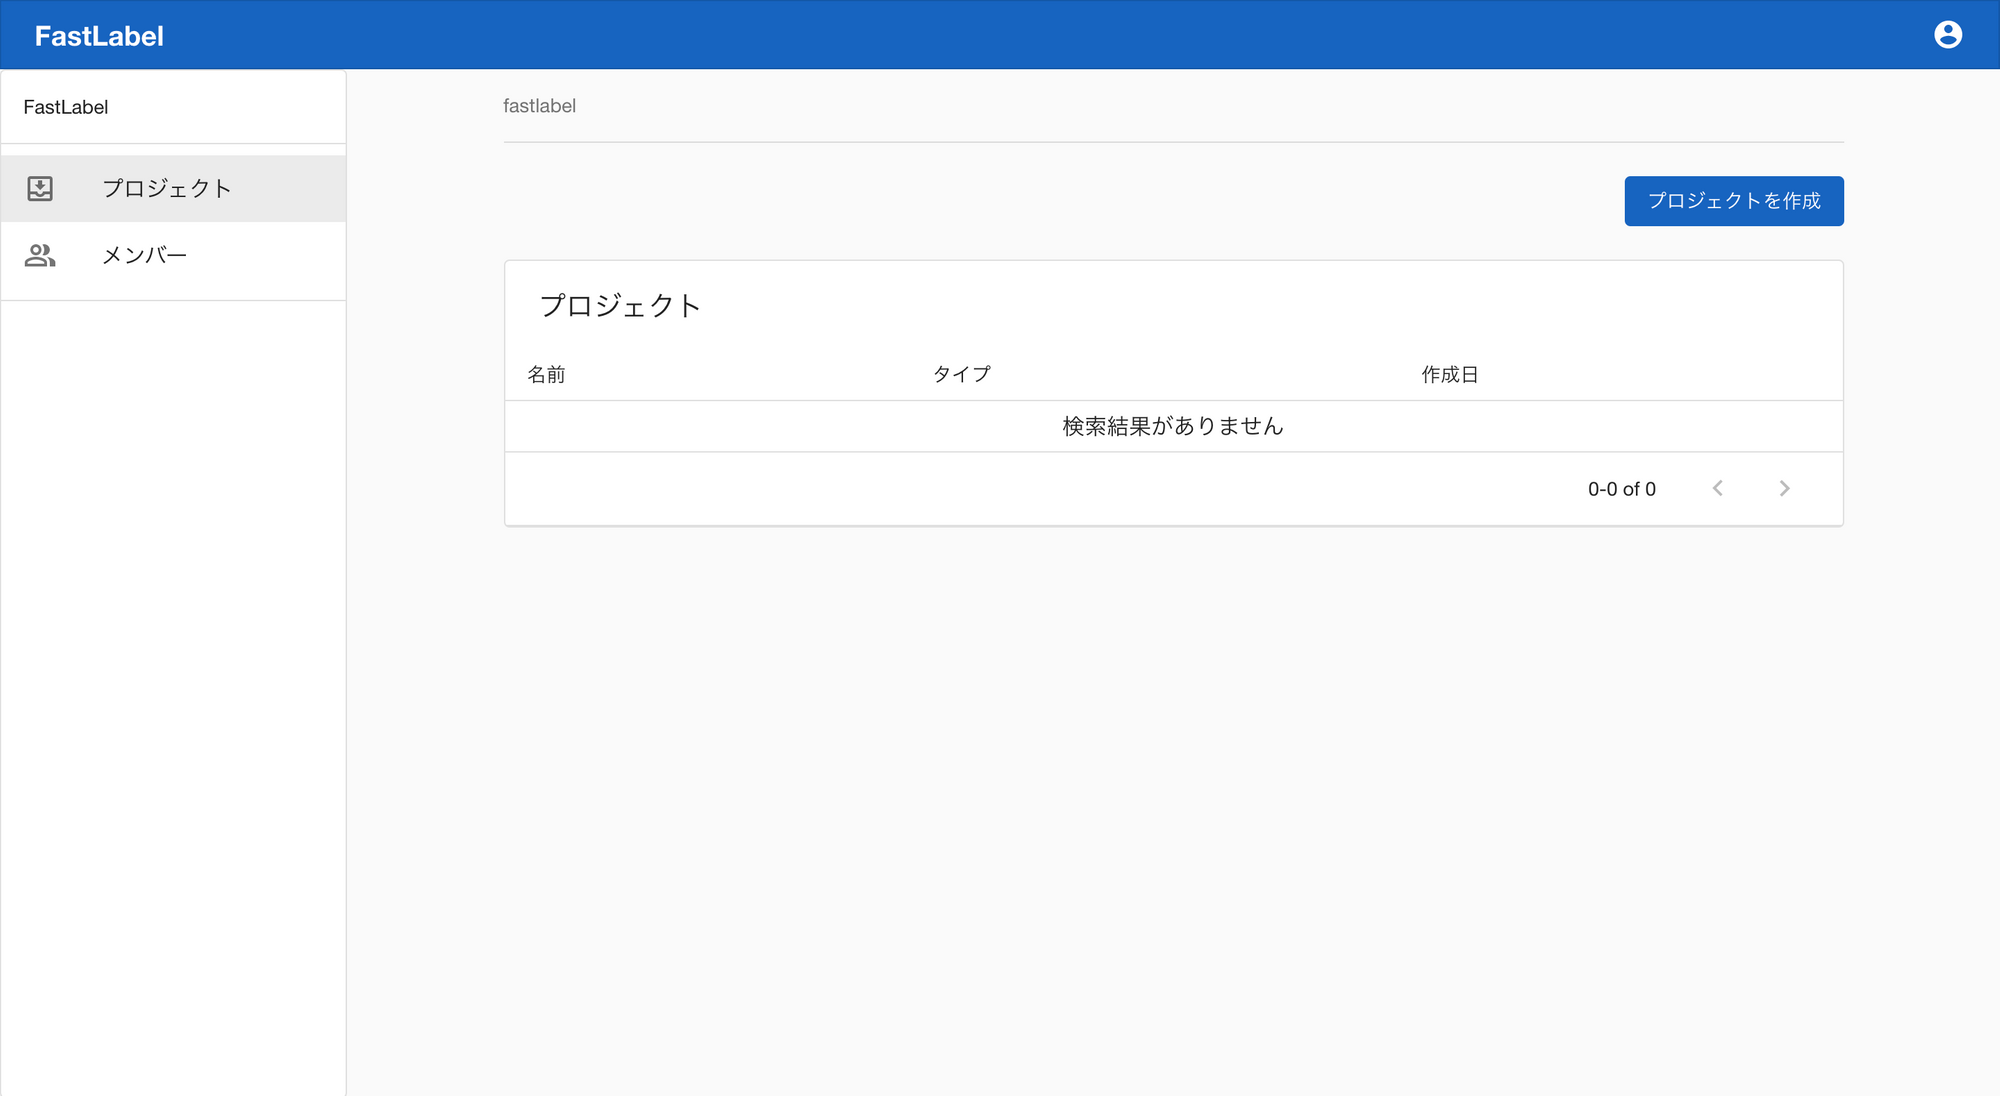The height and width of the screenshot is (1096, 2000).
Task: Click the fastlabel breadcrumb text
Action: point(539,106)
